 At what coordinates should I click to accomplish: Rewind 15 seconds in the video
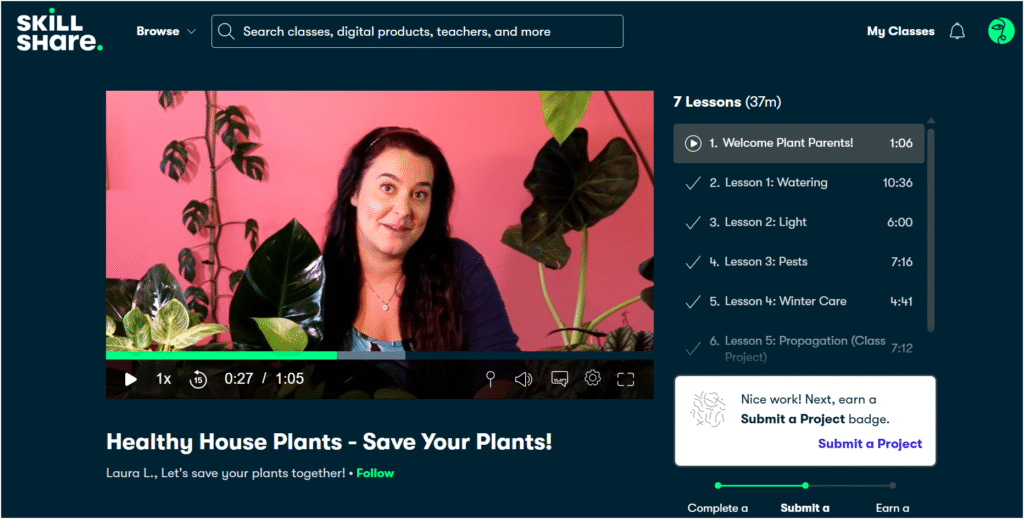pyautogui.click(x=198, y=379)
